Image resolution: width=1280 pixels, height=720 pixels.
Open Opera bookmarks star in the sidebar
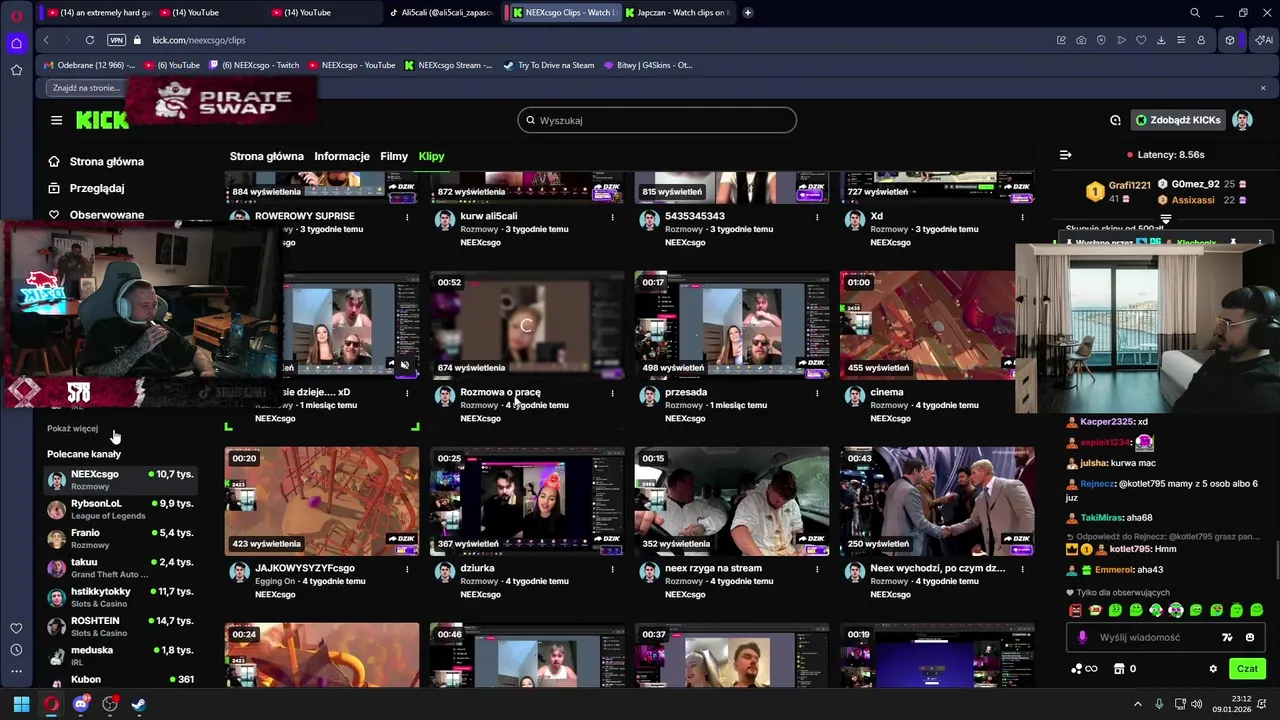(x=16, y=70)
